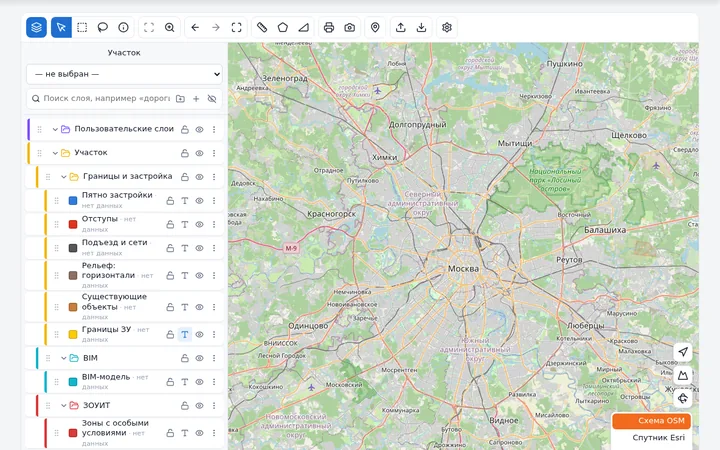The image size is (720, 450).
Task: Click drag handle of Подъезд и сети row
Action: pos(56,248)
